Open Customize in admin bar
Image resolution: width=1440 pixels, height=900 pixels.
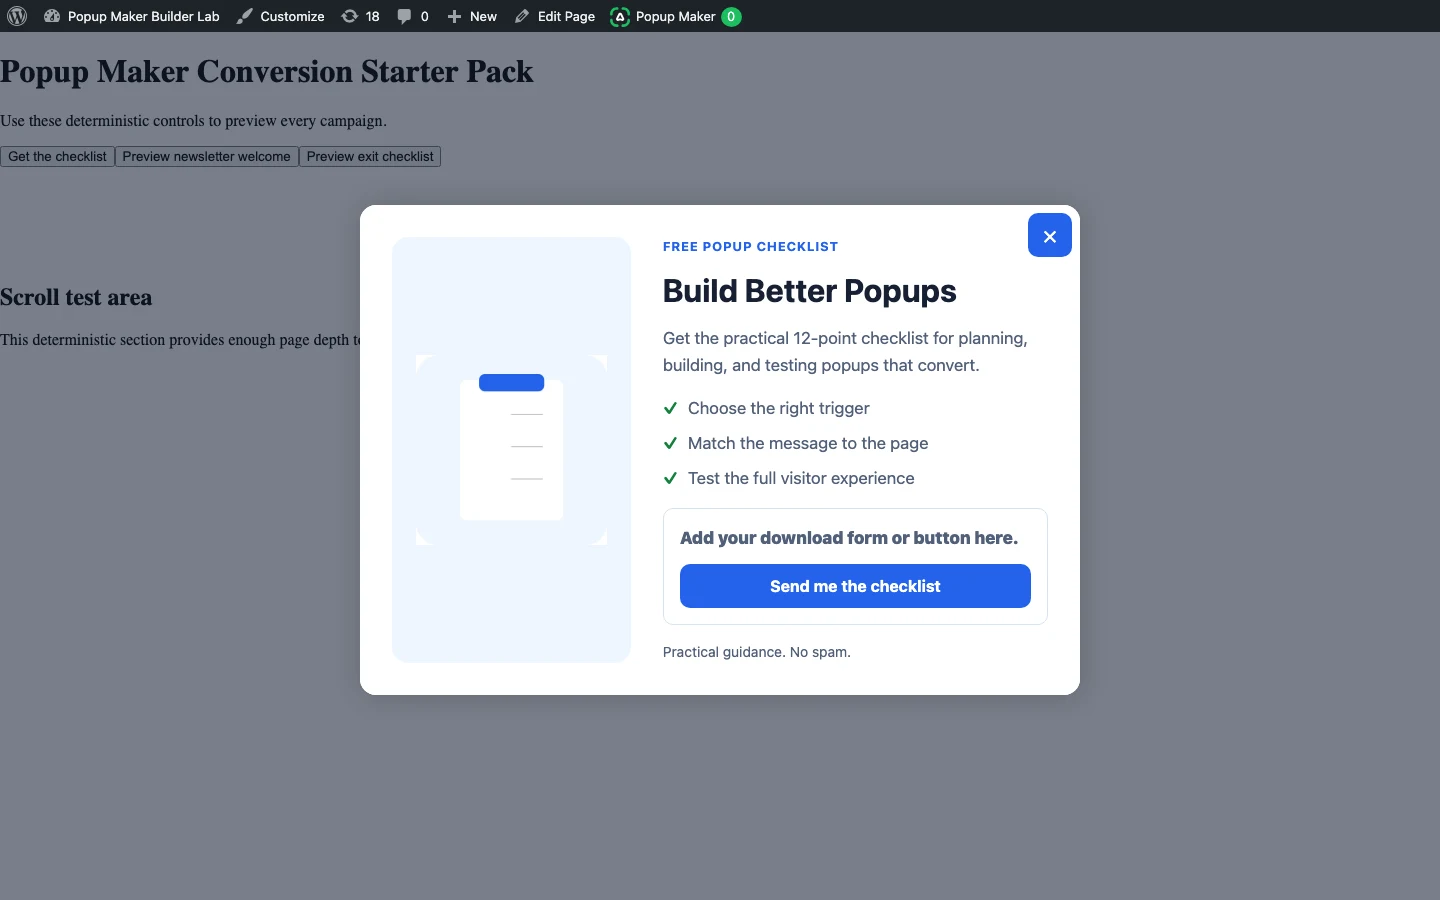(x=281, y=16)
